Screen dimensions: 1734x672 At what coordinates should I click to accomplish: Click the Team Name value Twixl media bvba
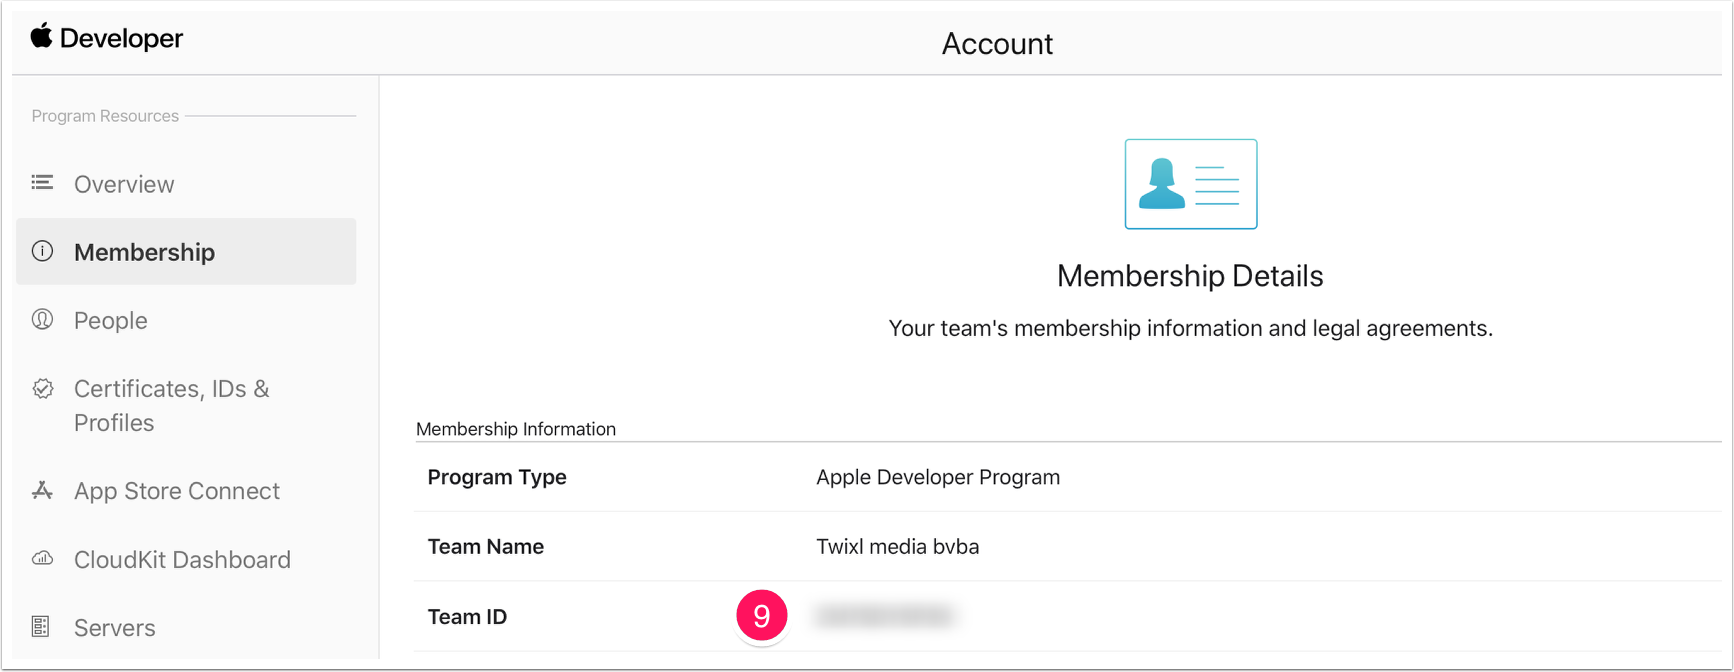[897, 547]
